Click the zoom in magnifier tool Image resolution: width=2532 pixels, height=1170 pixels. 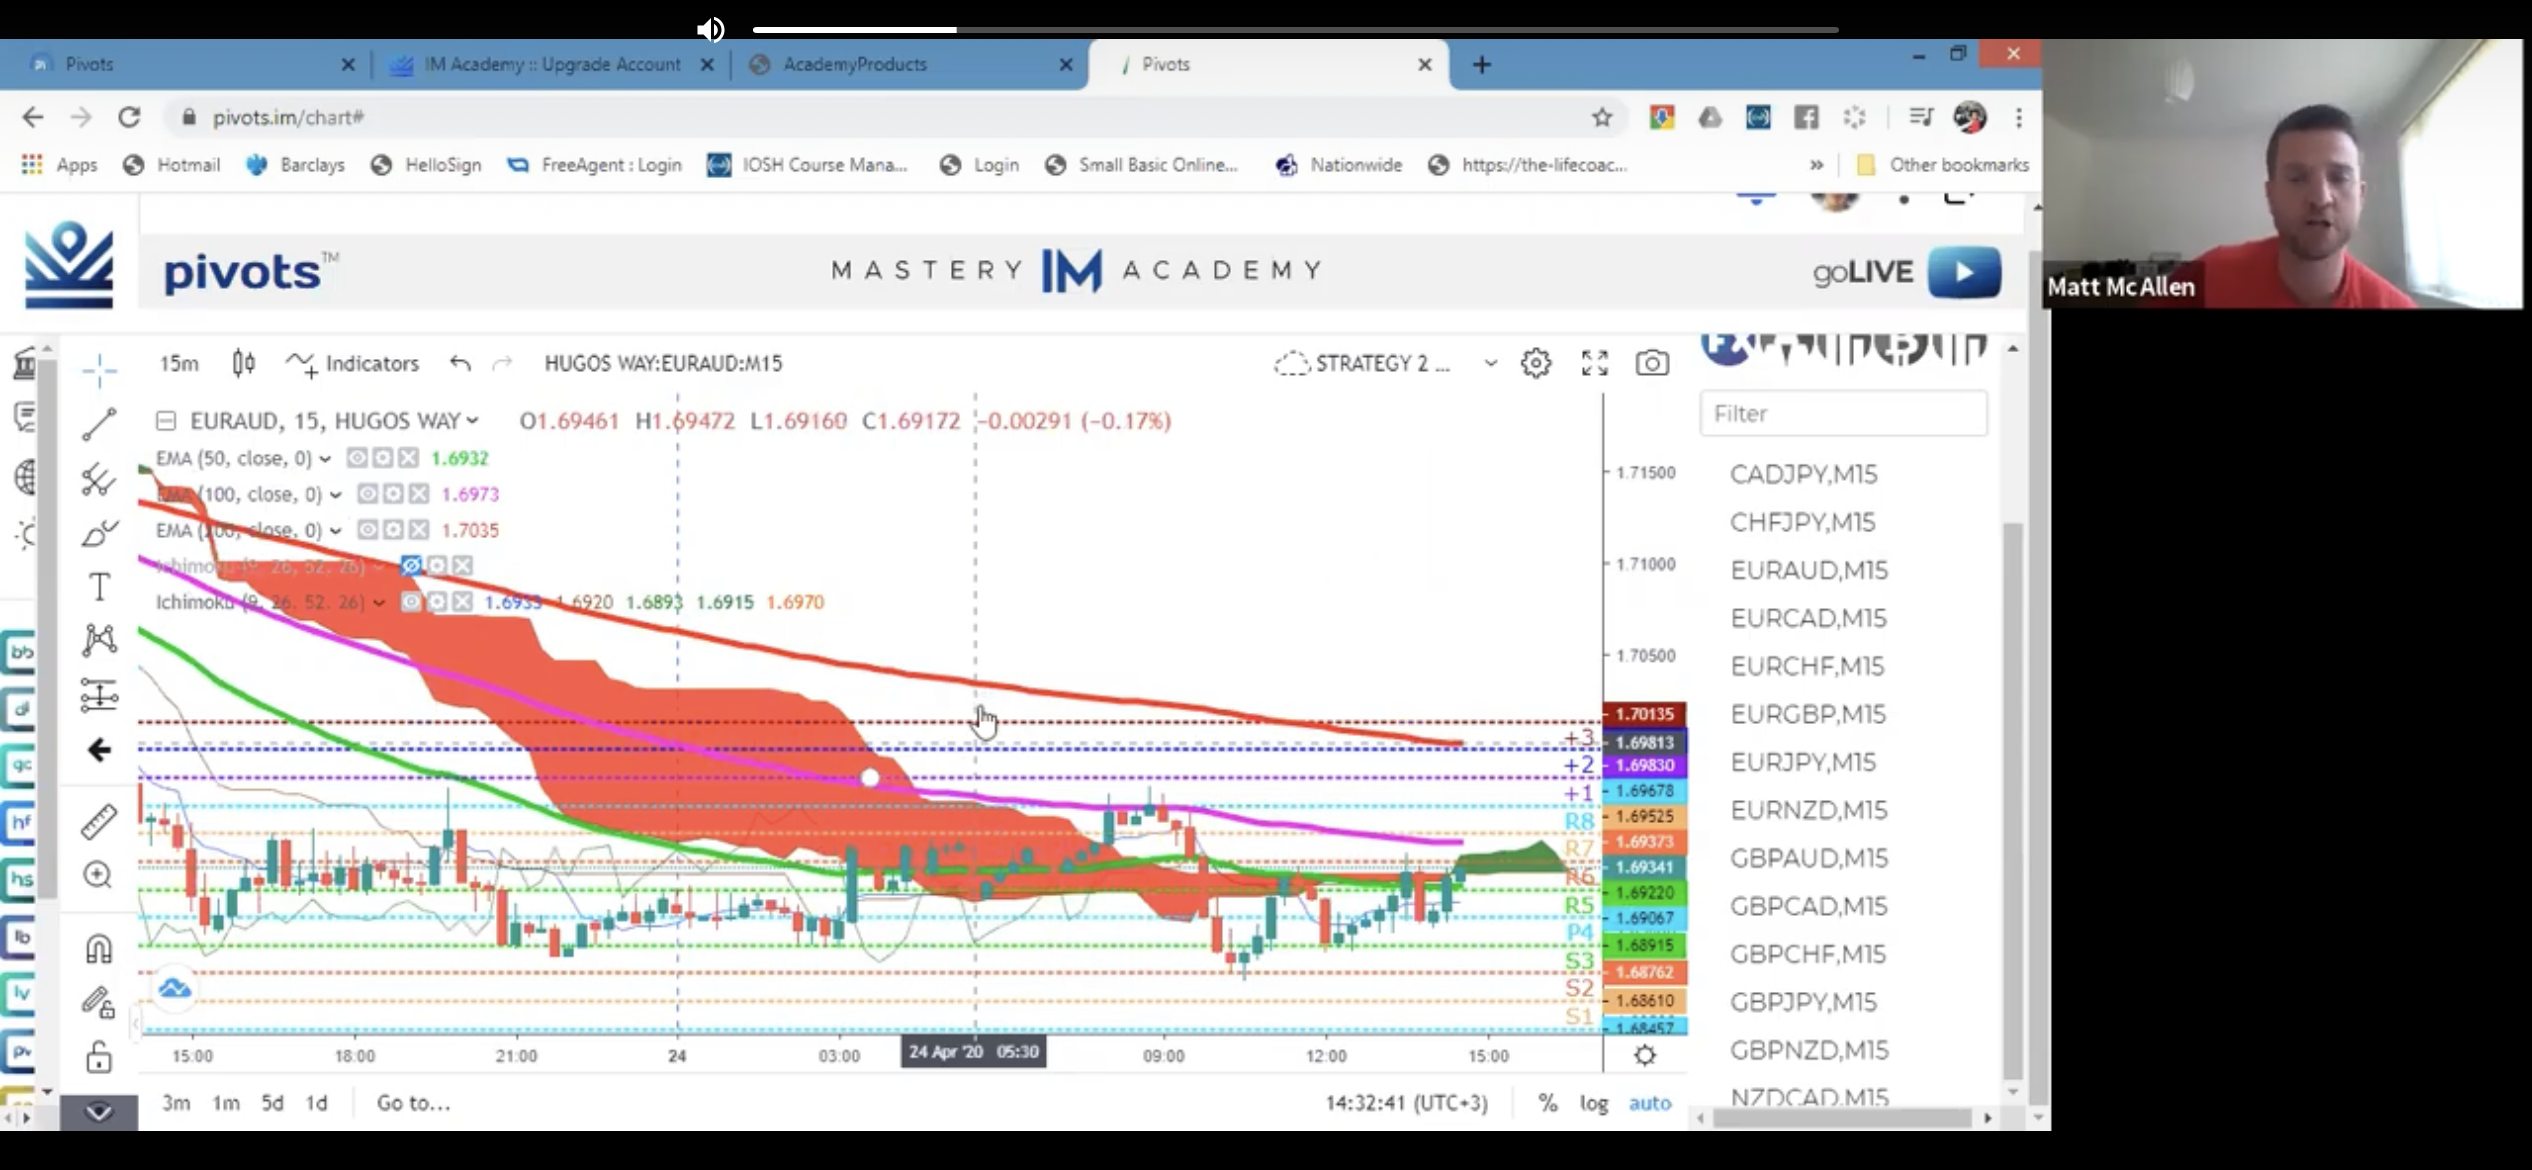pyautogui.click(x=98, y=875)
